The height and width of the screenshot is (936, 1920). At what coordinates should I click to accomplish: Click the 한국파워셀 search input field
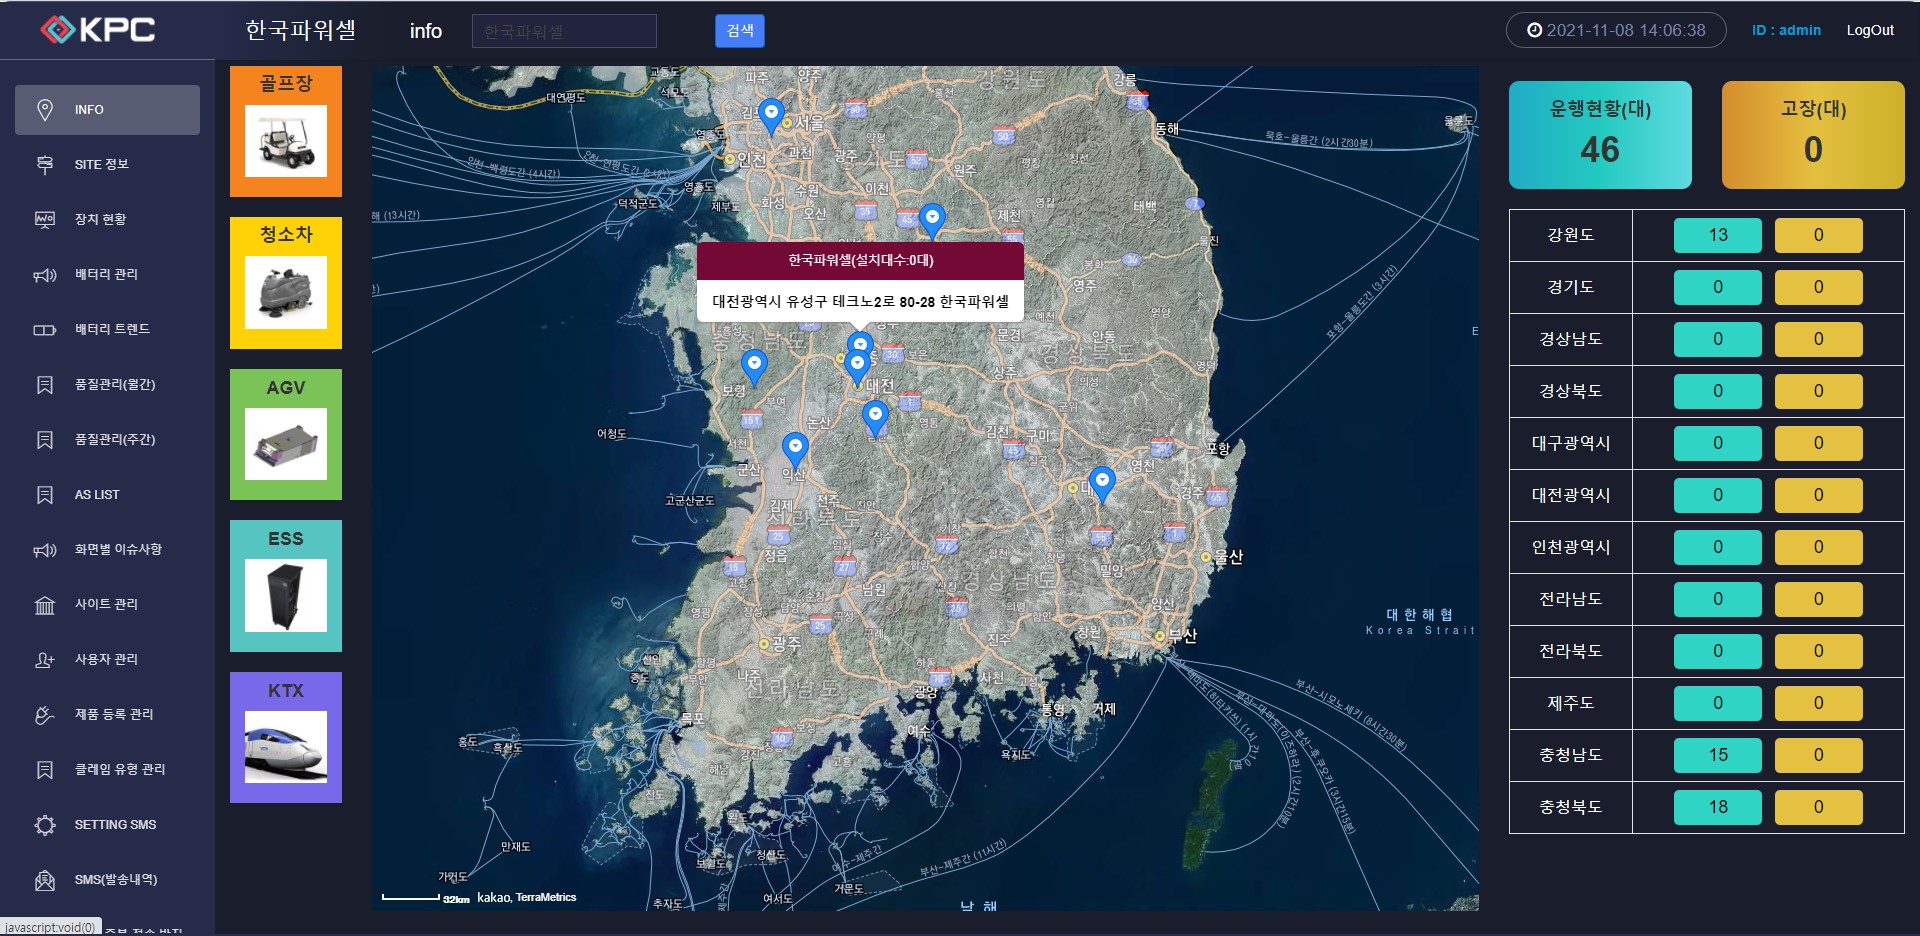[564, 31]
